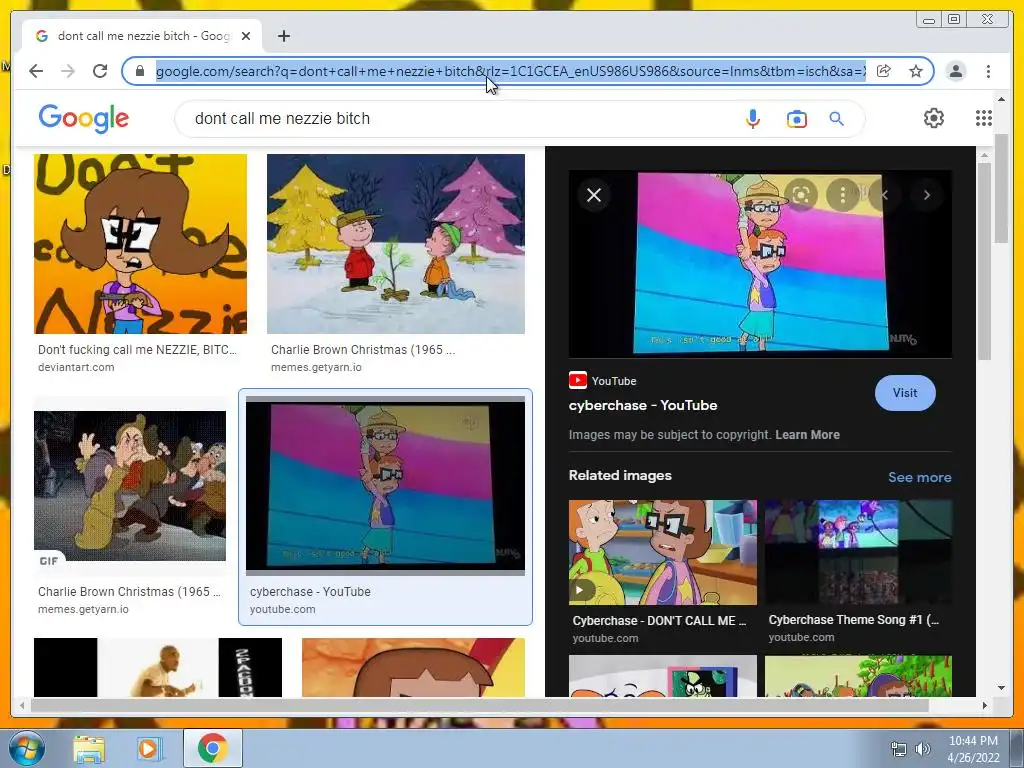Close the image preview panel

point(594,195)
